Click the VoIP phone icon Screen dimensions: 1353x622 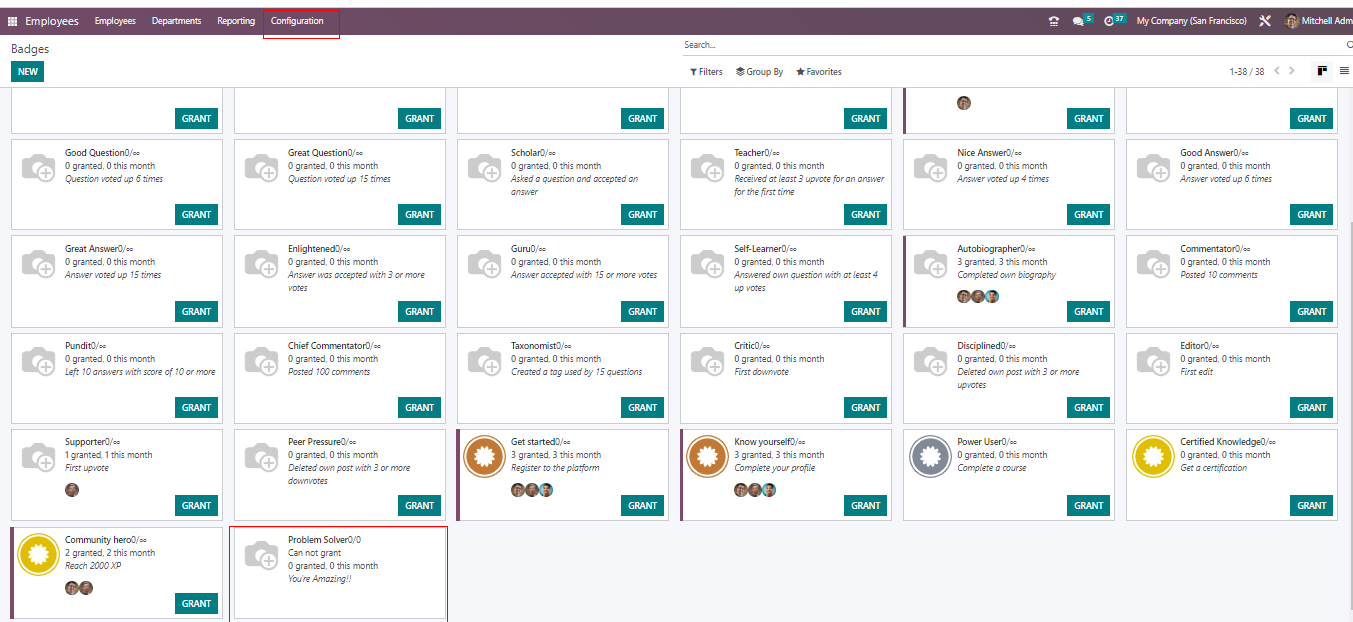1053,21
